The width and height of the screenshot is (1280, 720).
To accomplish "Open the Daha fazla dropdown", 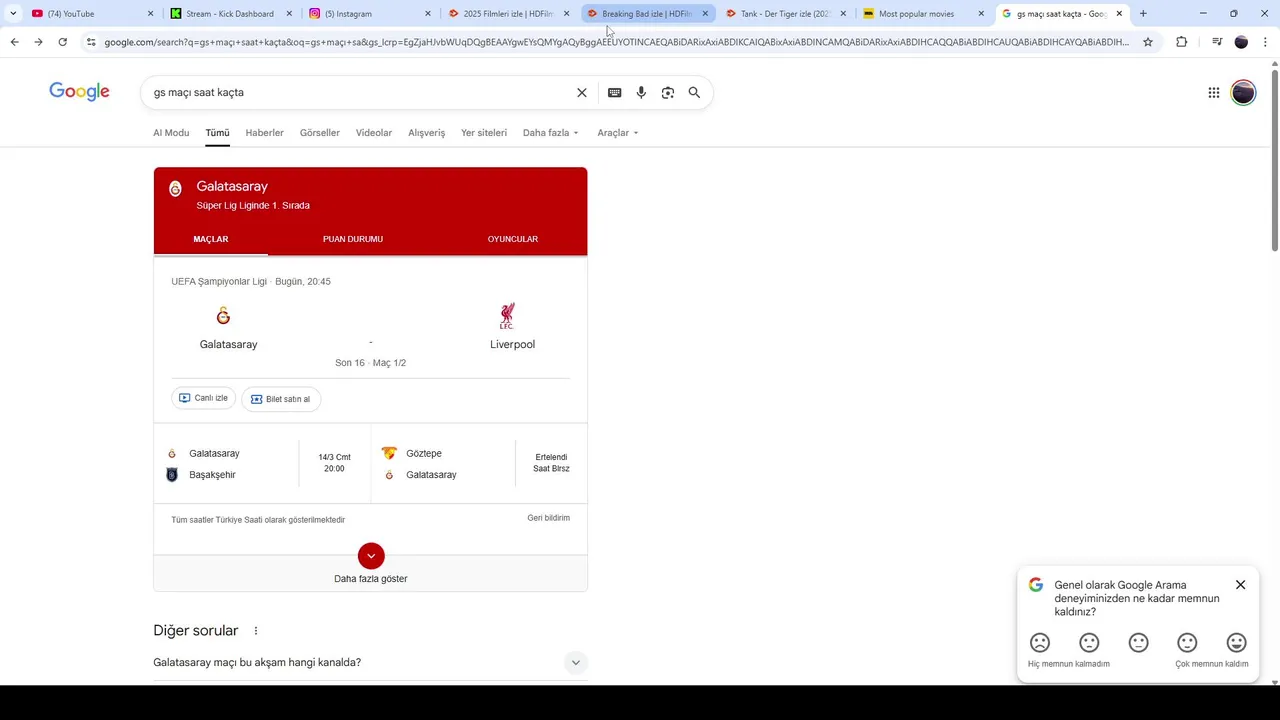I will point(550,133).
